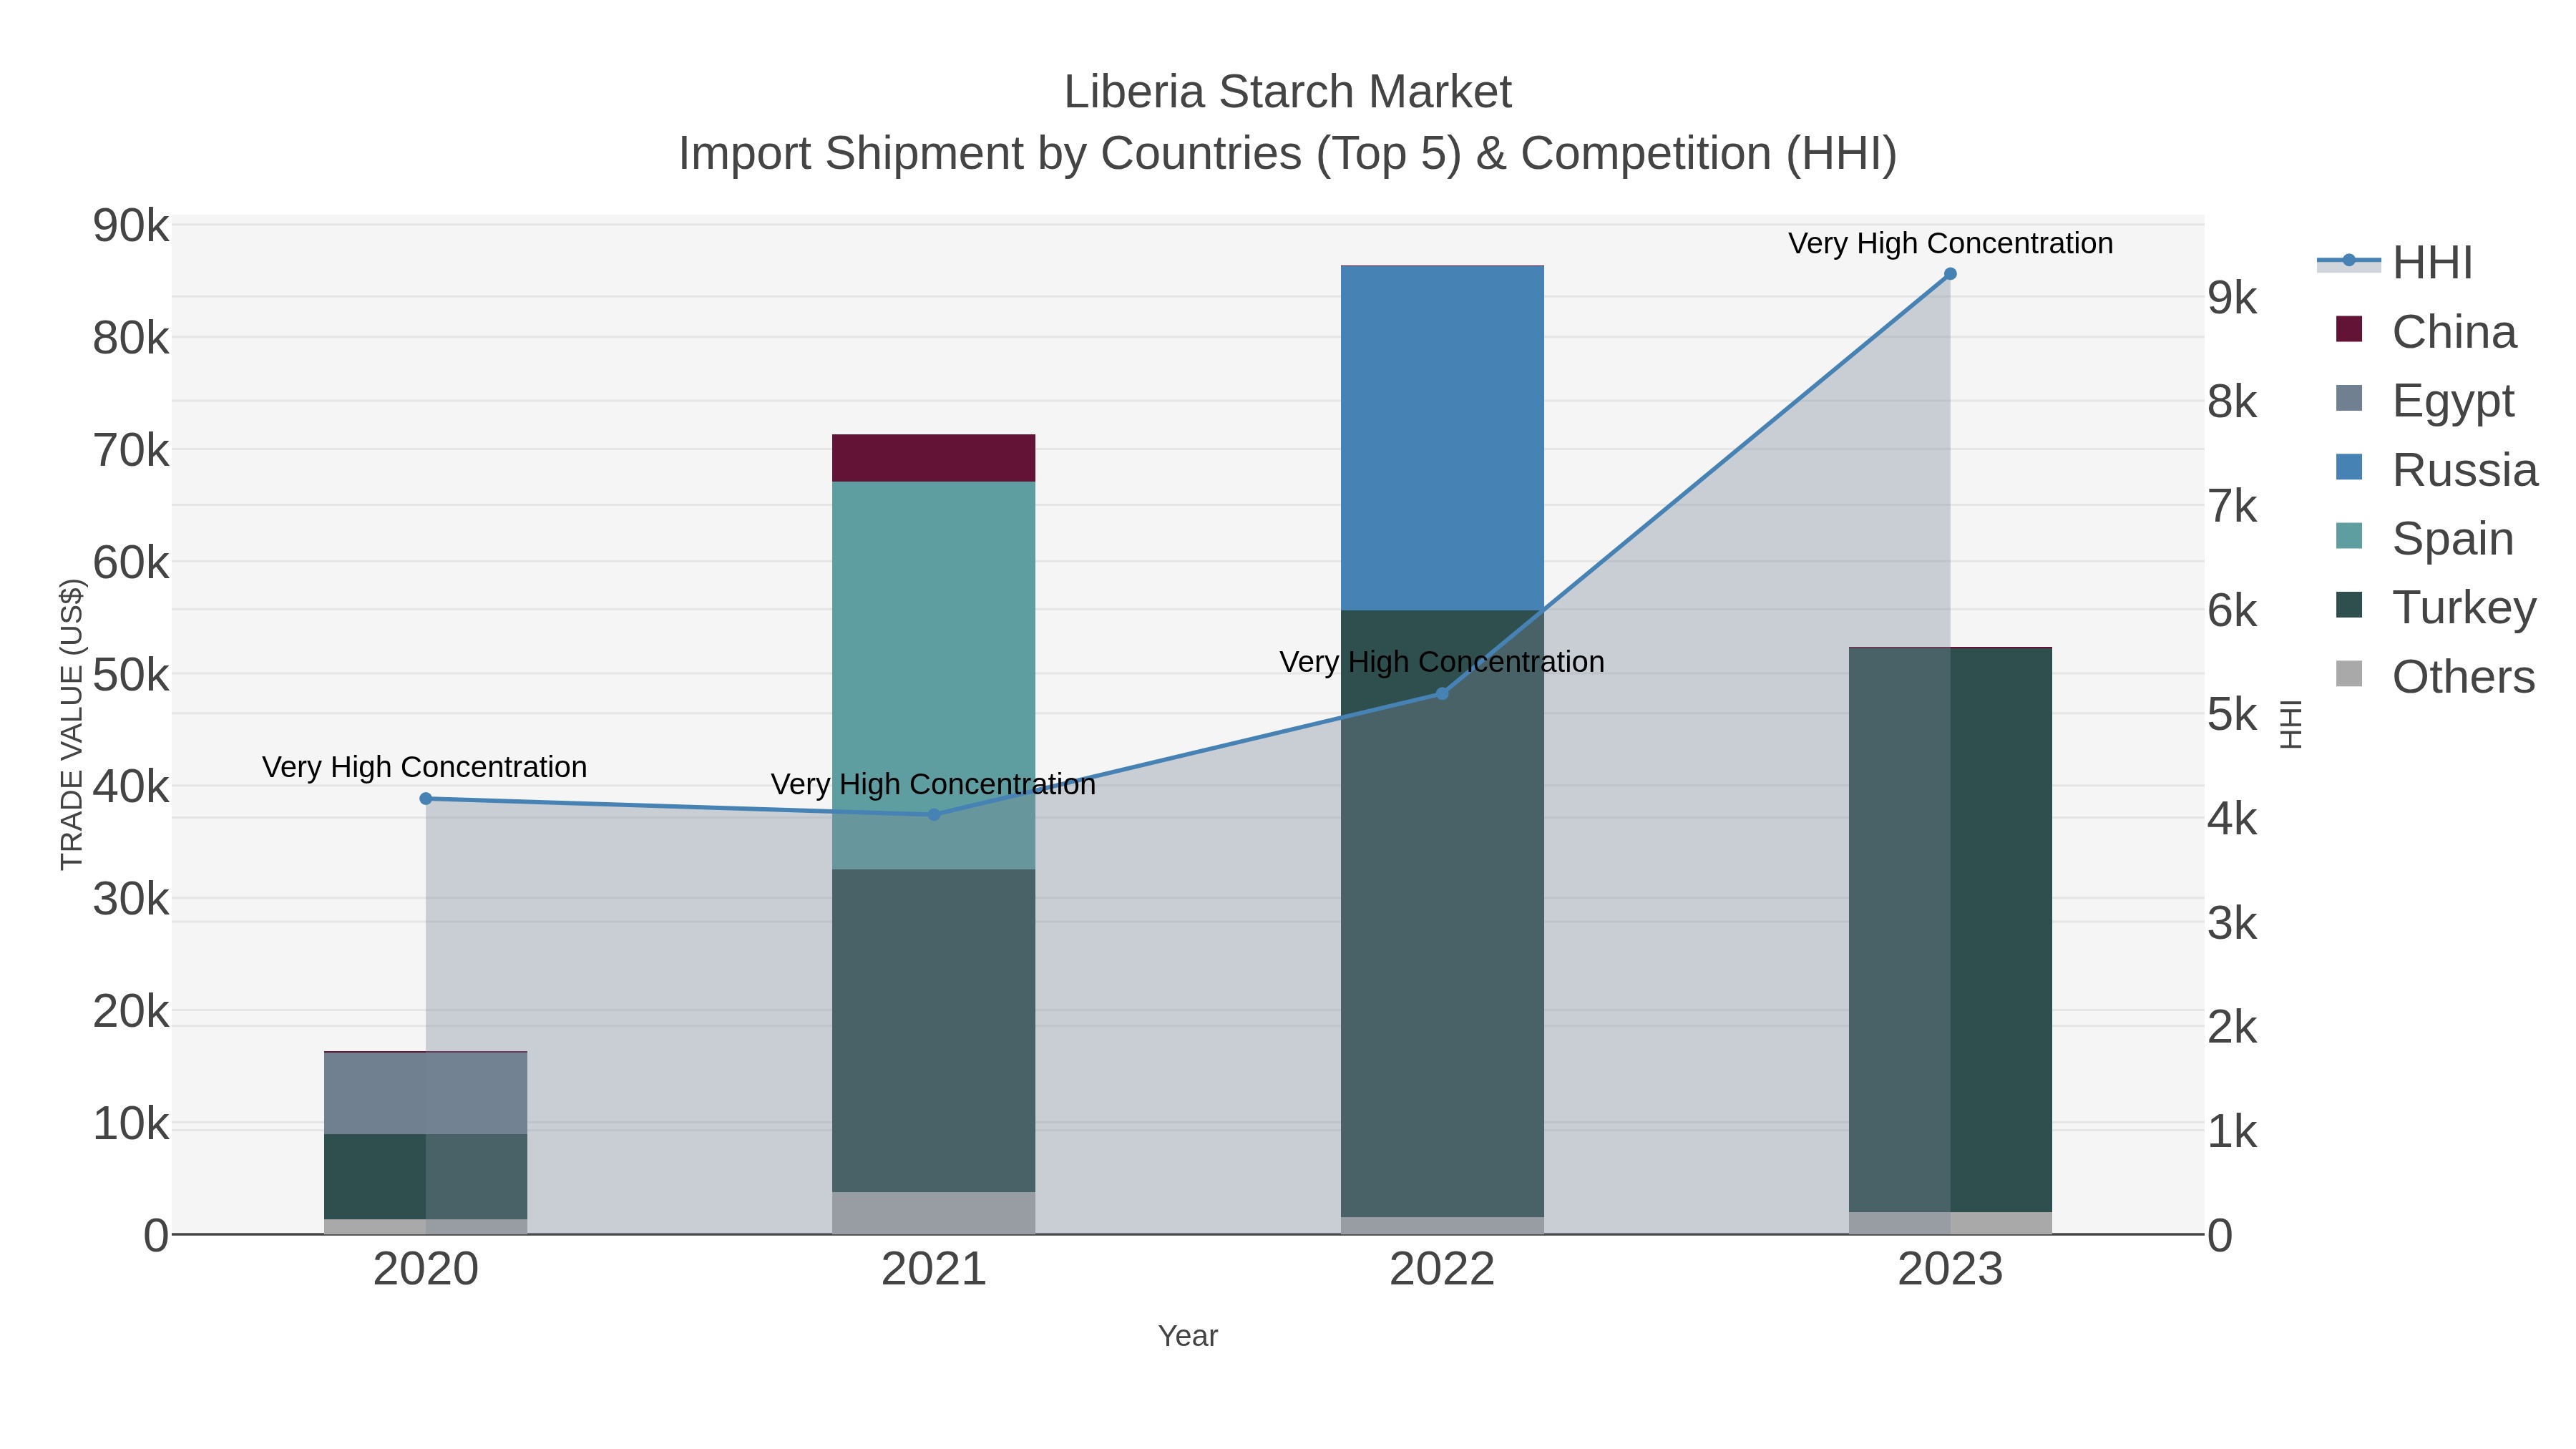This screenshot has width=2576, height=1449.
Task: Toggle the HHI legend entry
Action: 2394,263
